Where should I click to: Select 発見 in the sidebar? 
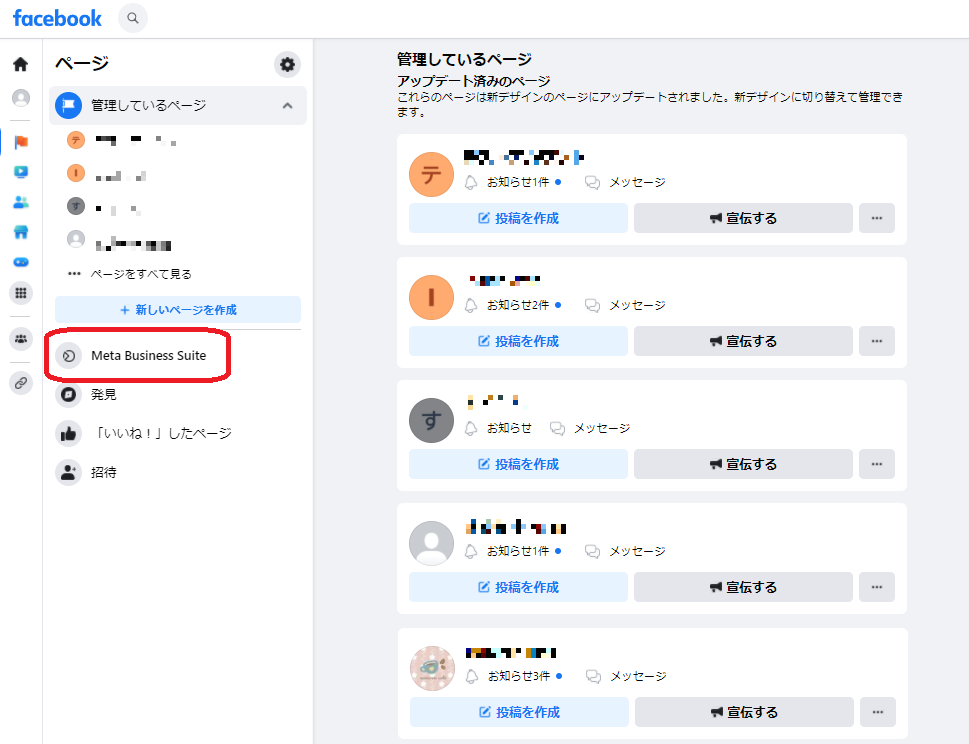pos(104,394)
